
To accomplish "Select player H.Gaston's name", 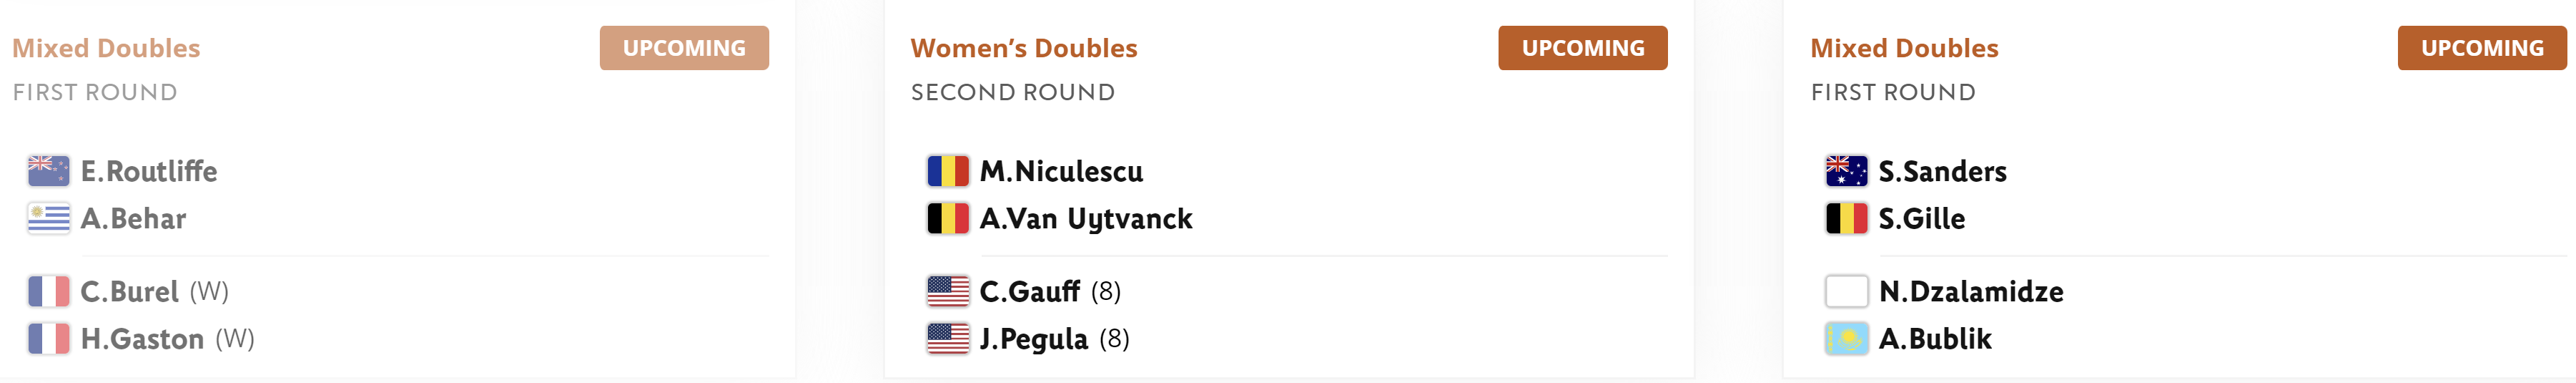I will [x=142, y=339].
